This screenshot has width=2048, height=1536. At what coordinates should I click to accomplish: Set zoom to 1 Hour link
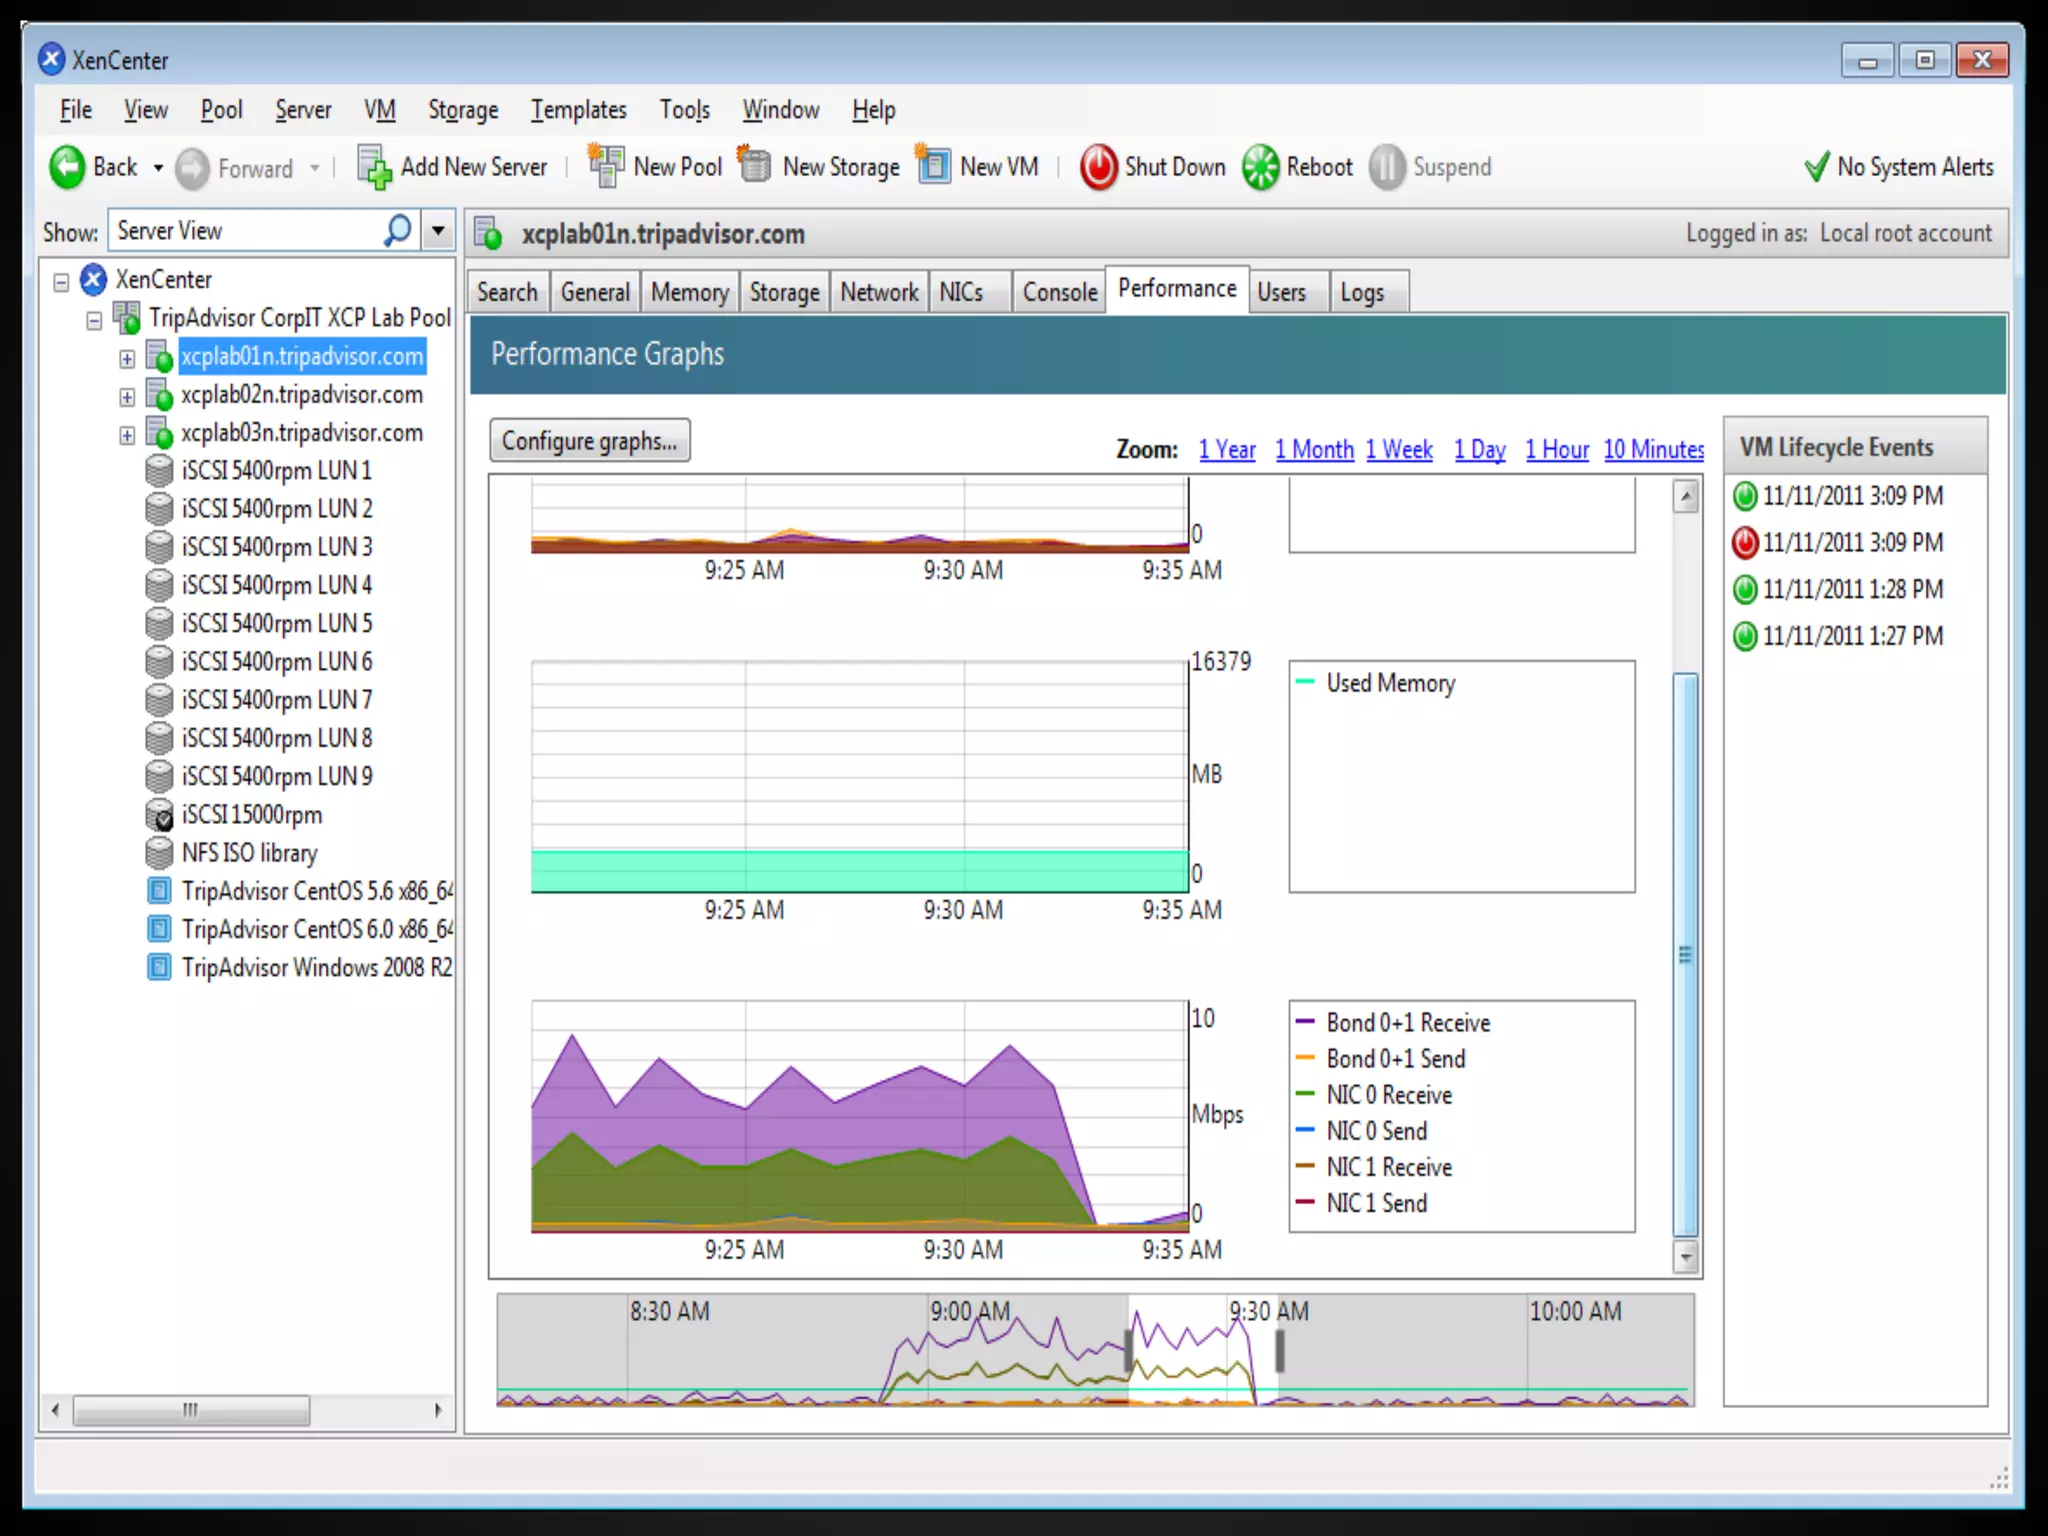point(1556,450)
